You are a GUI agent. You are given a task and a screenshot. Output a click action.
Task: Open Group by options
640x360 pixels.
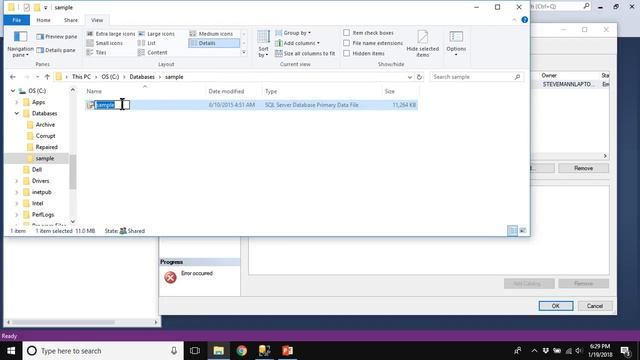click(x=293, y=33)
